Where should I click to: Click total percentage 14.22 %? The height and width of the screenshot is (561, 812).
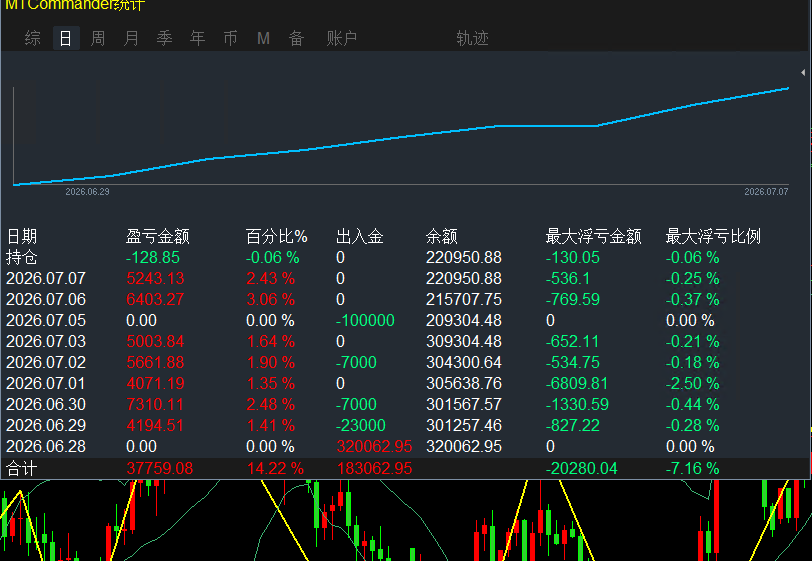point(275,469)
